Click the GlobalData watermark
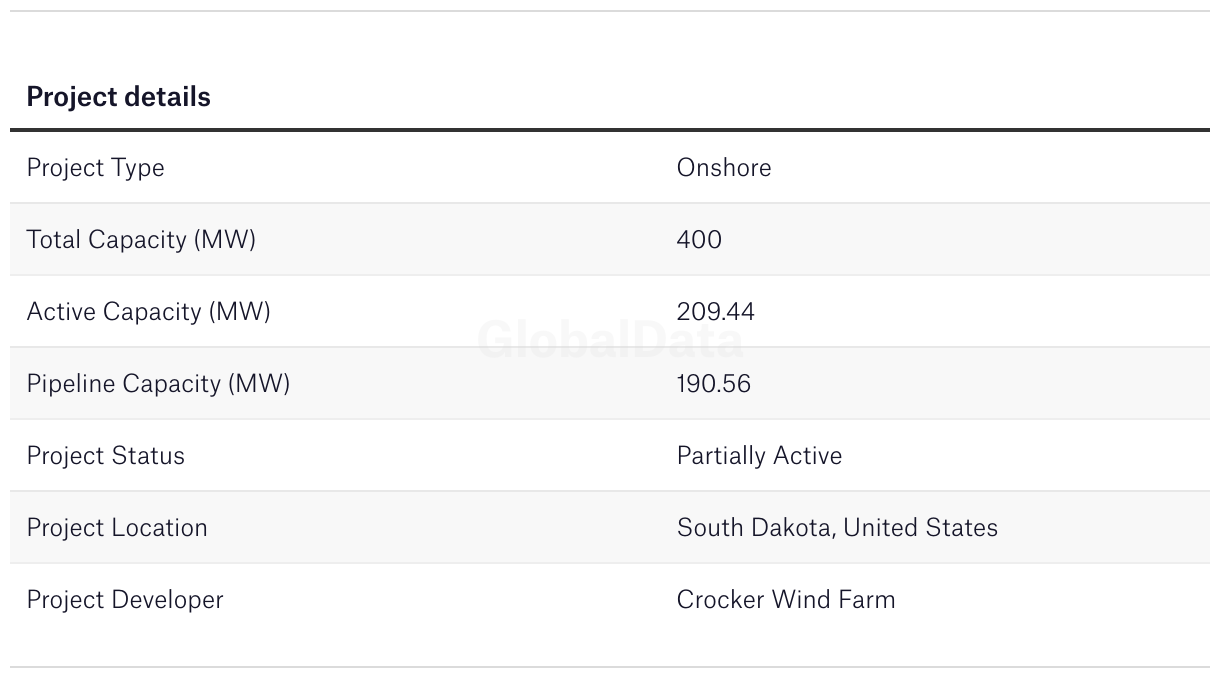The image size is (1220, 678). coord(610,341)
